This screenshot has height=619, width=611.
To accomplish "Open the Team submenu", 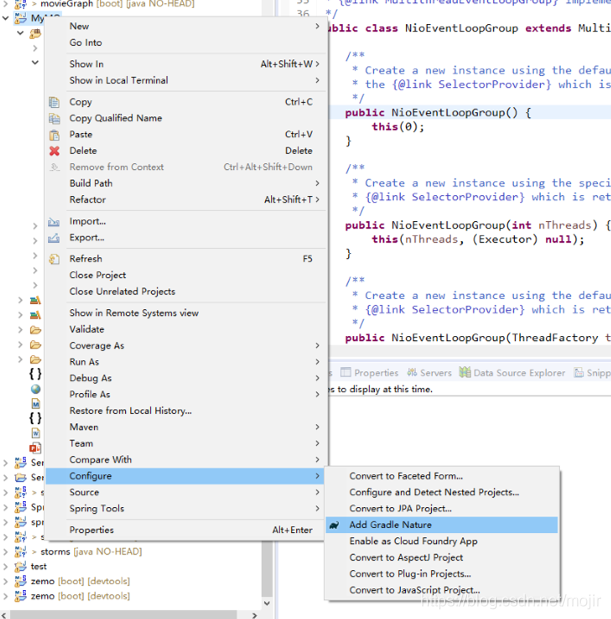I will click(186, 444).
